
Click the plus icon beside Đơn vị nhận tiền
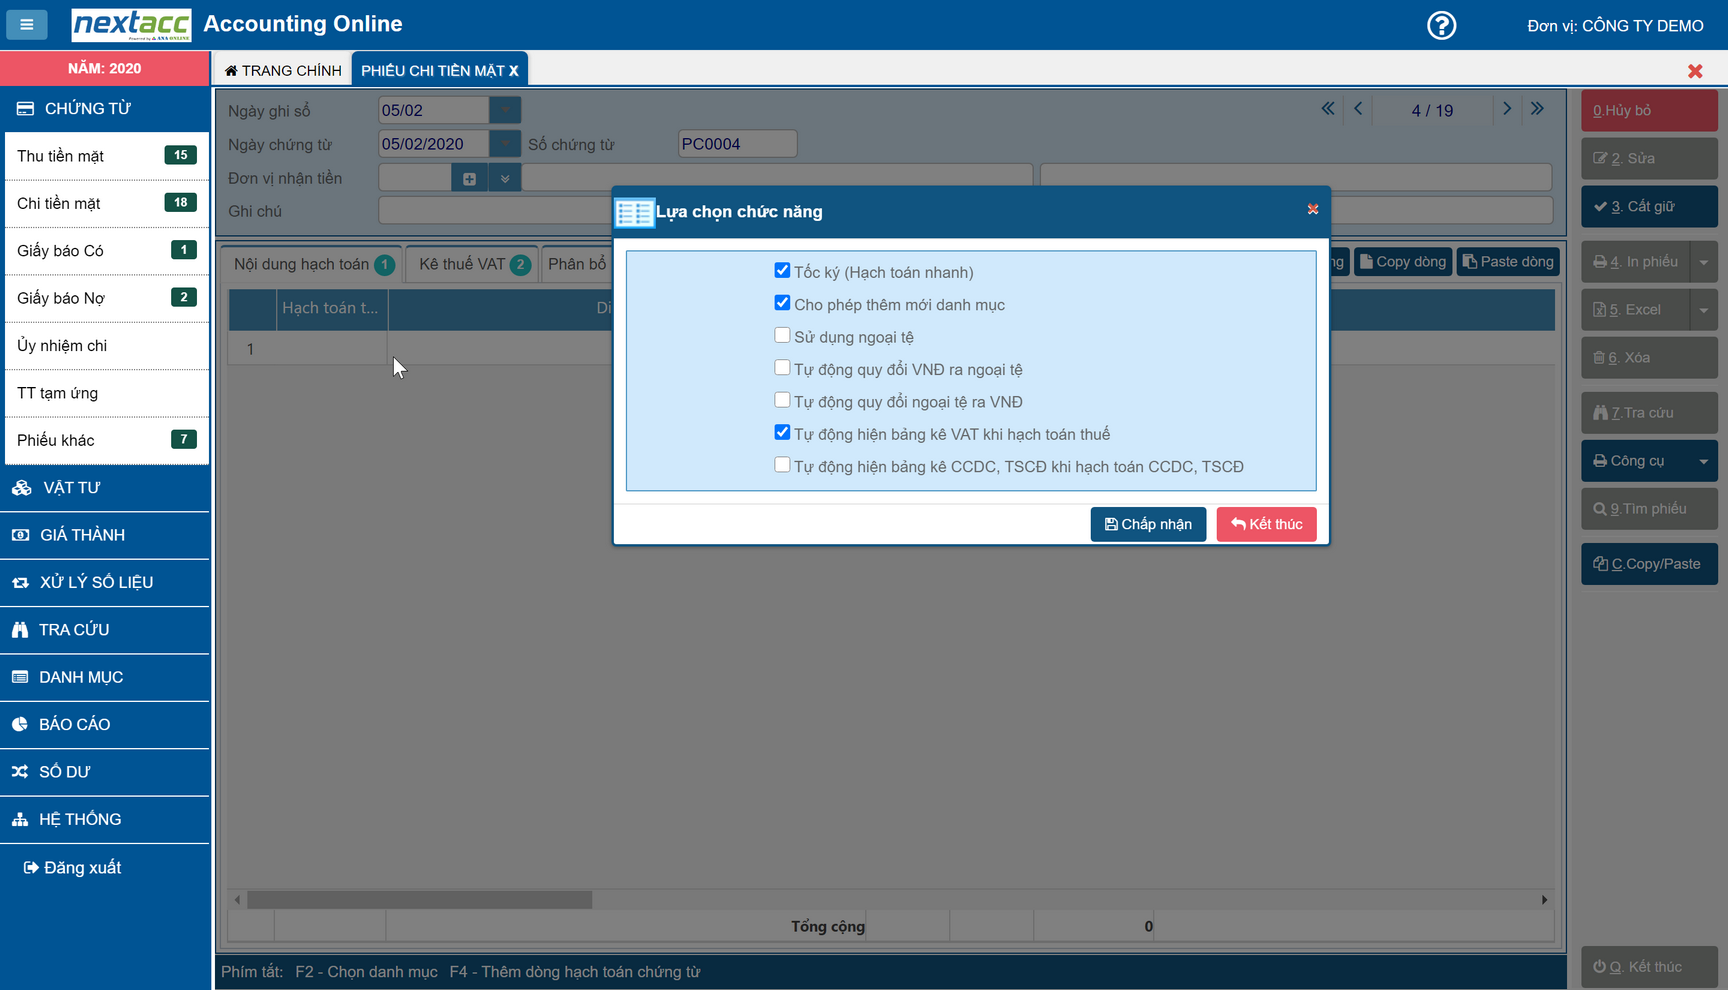[469, 179]
